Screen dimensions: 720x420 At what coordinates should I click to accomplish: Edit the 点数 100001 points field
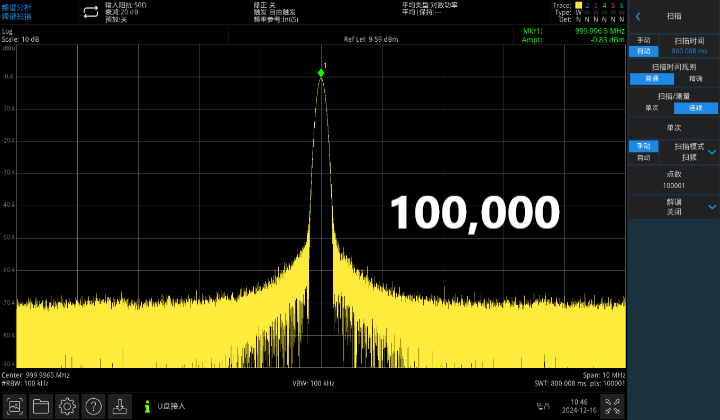click(673, 179)
